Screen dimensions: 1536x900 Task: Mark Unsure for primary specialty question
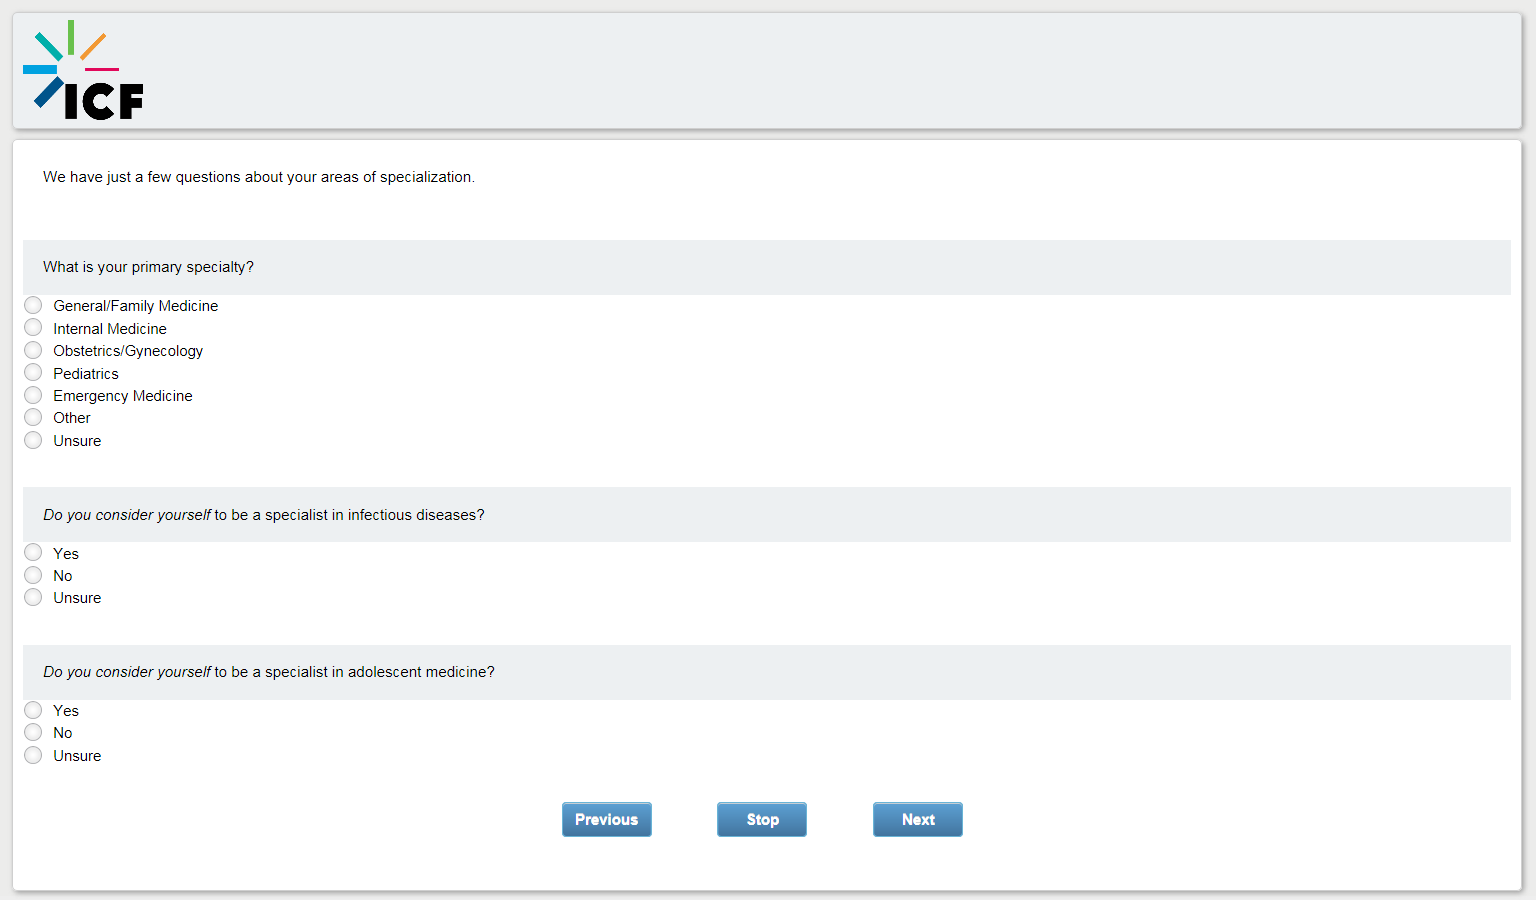pos(33,440)
